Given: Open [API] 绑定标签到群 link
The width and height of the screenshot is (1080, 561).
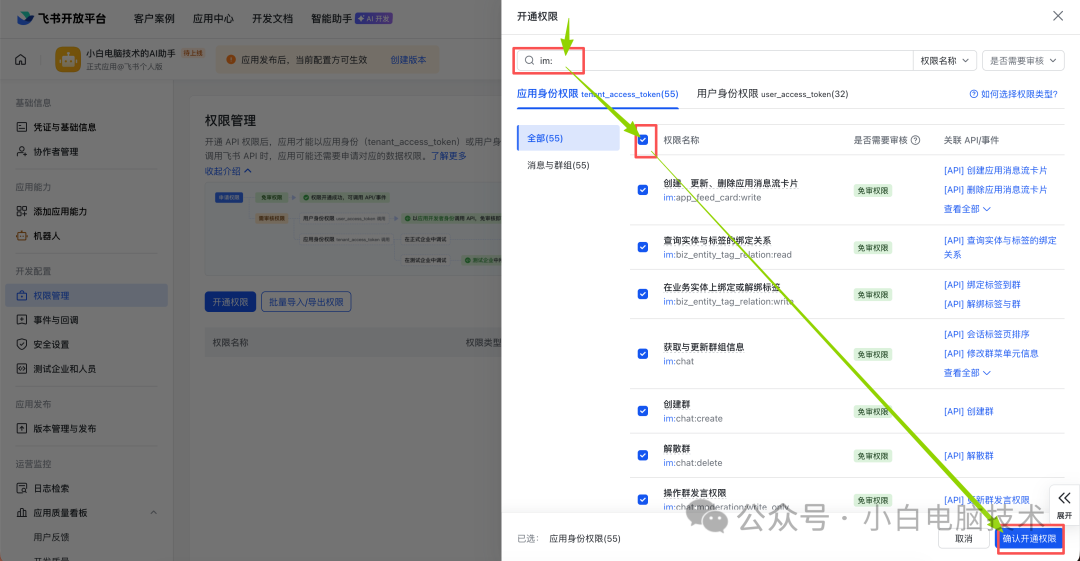Looking at the screenshot, I should point(982,285).
